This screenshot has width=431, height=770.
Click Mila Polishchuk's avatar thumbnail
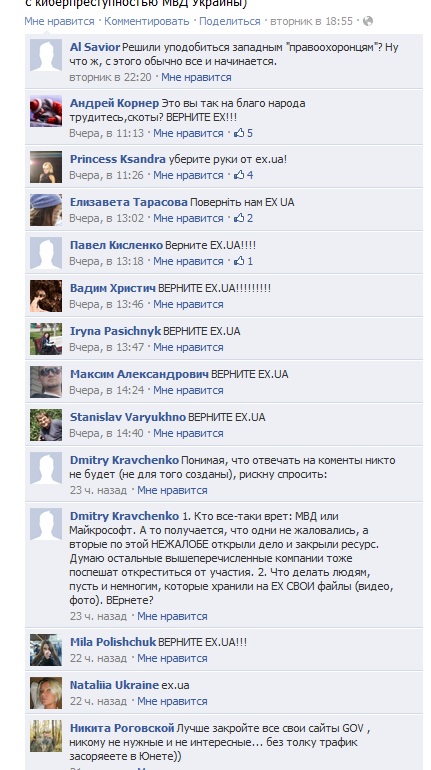click(46, 650)
